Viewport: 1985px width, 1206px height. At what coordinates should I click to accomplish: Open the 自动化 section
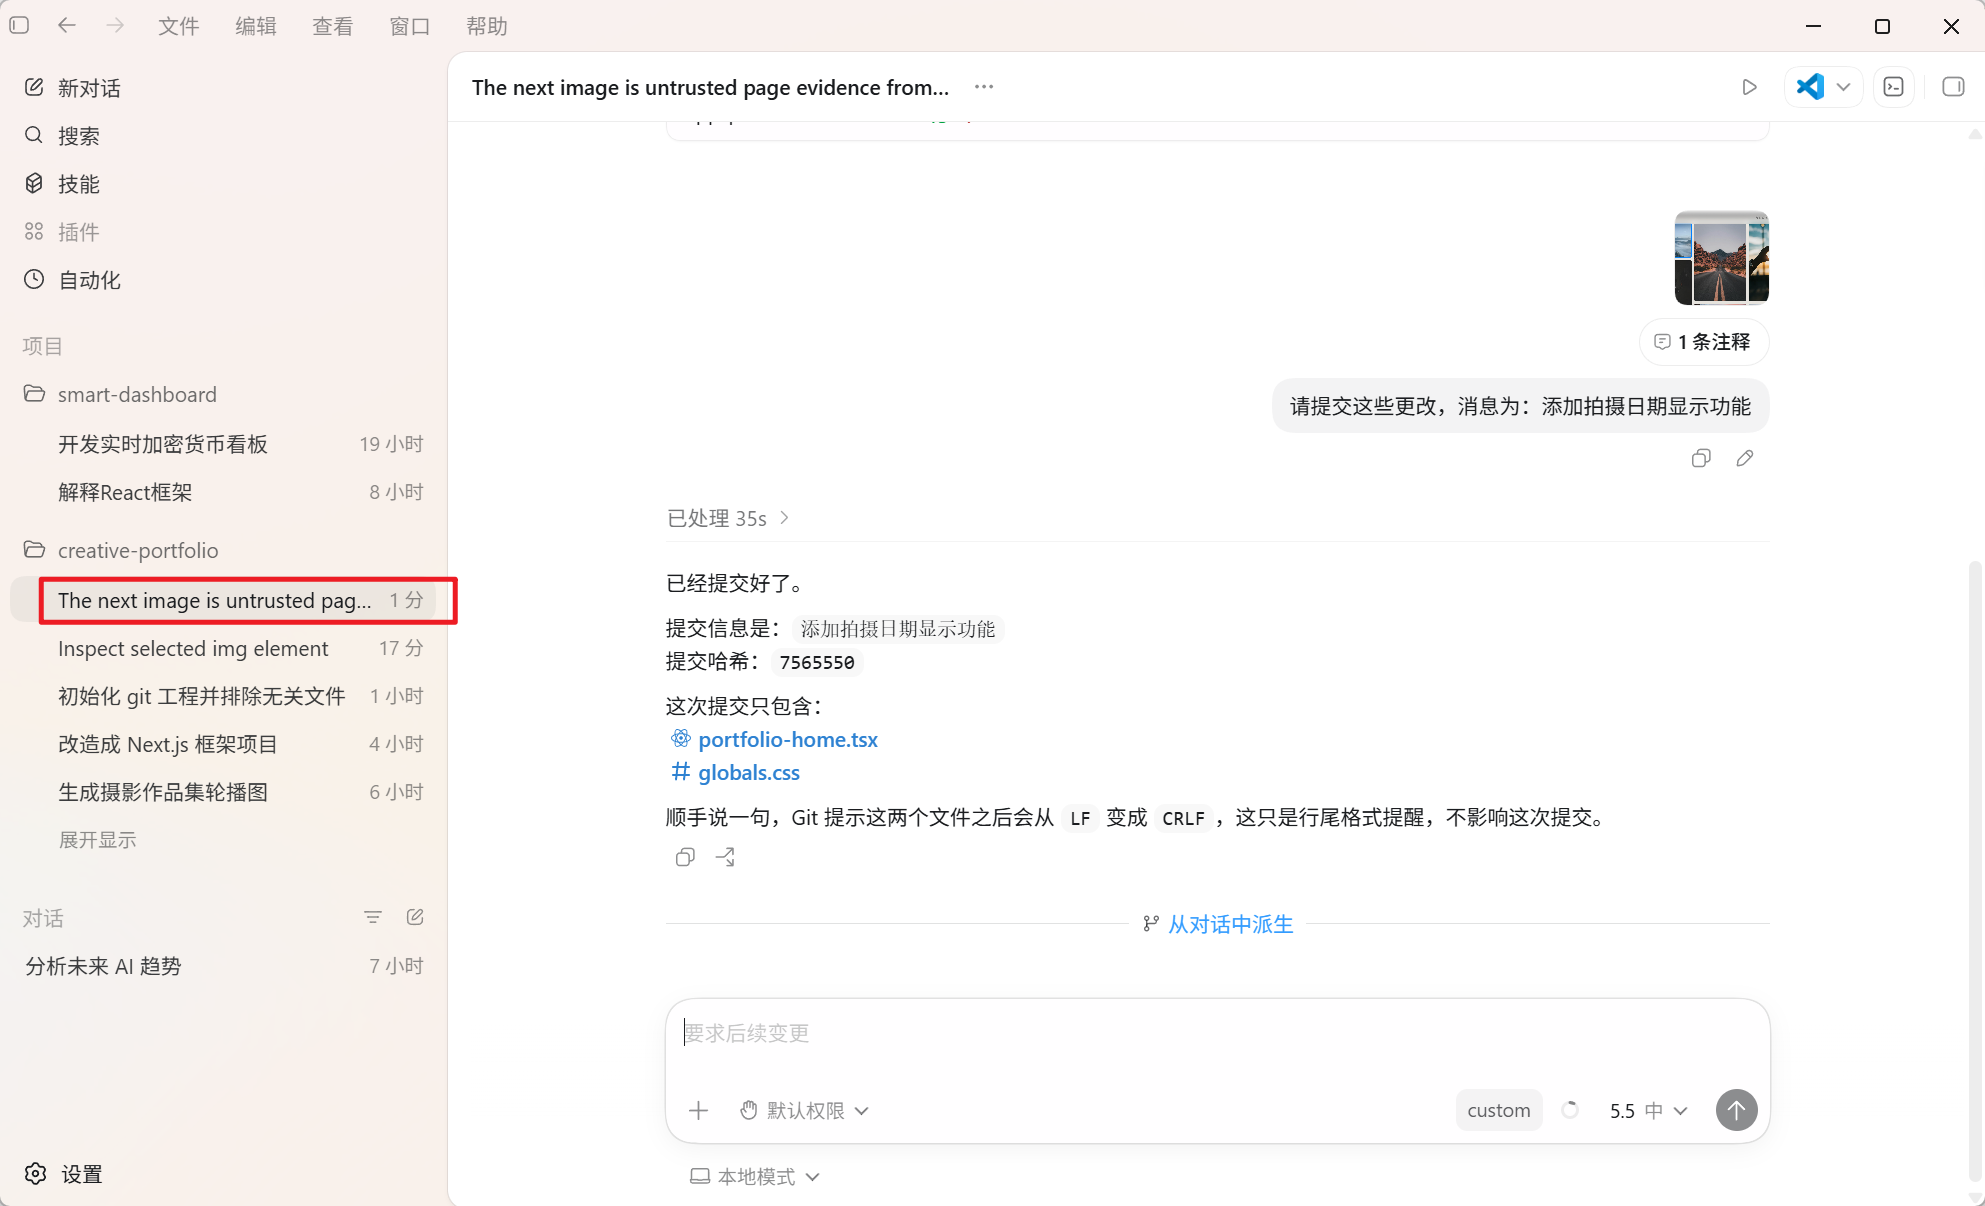[73, 280]
